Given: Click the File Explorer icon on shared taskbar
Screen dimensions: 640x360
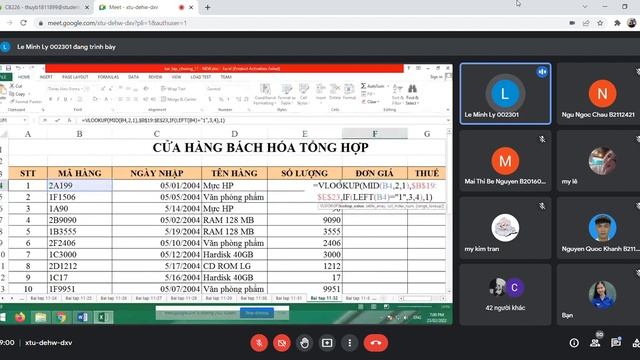Looking at the screenshot, I should click(x=40, y=317).
